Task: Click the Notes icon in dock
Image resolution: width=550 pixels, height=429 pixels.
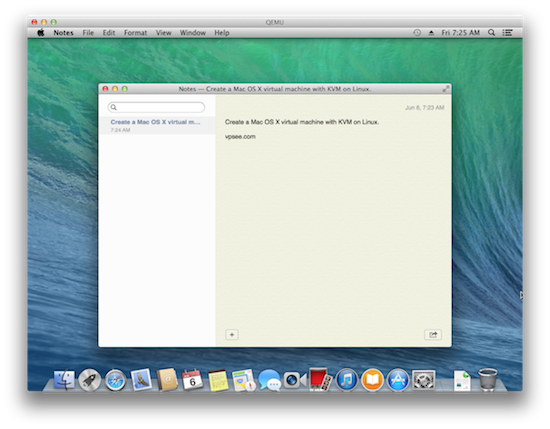Action: point(218,380)
